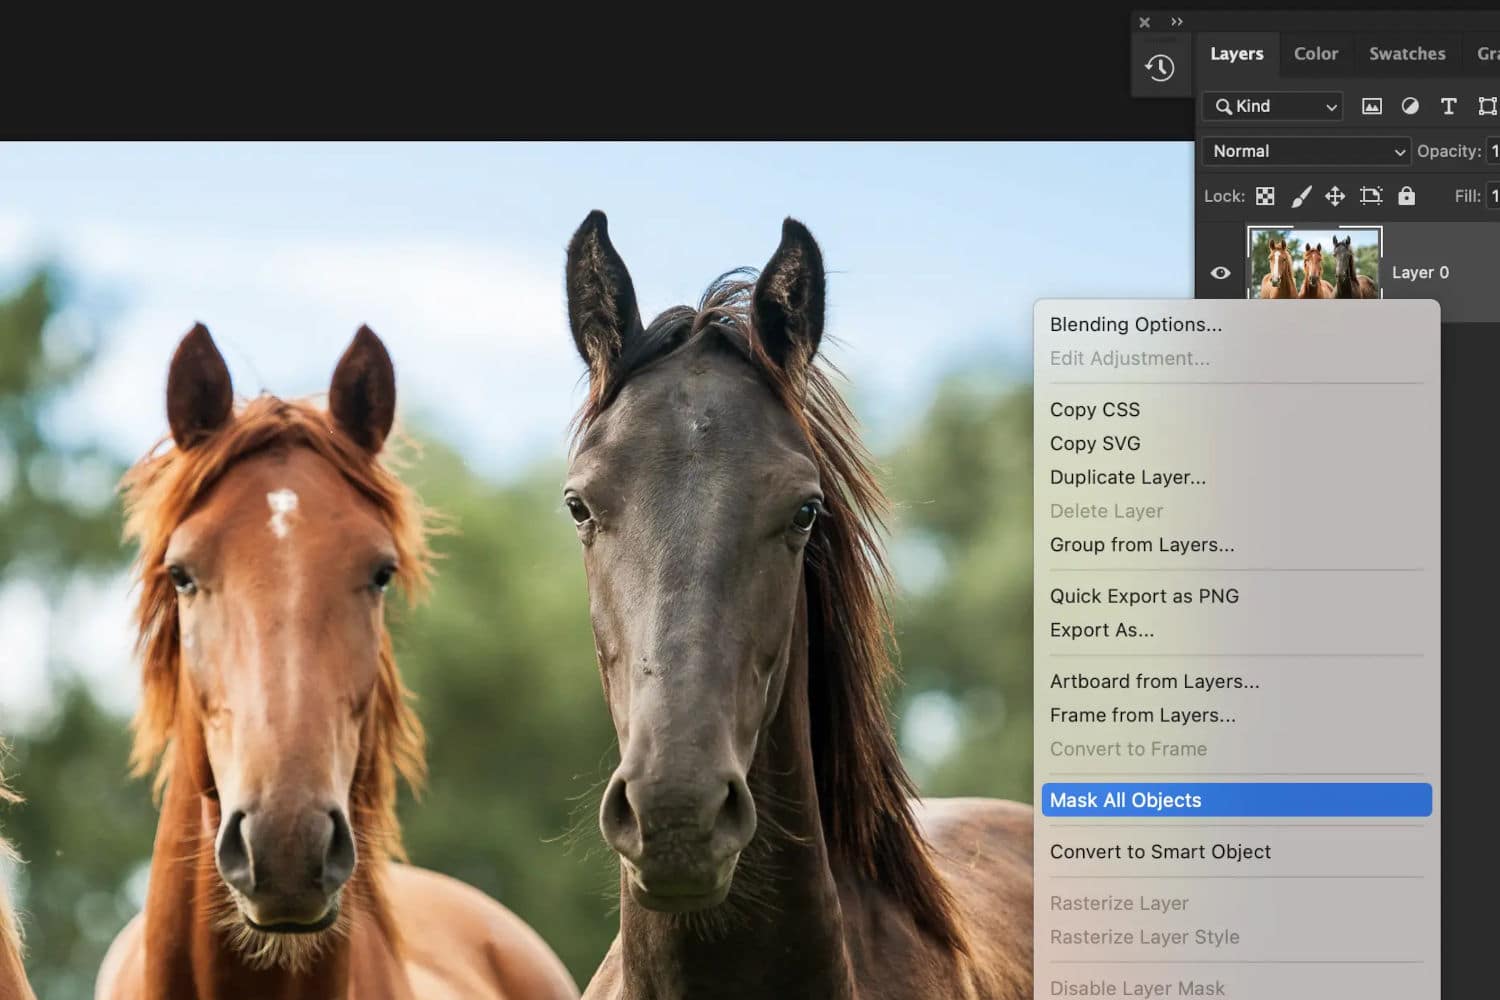1500x1000 pixels.
Task: Expand the collapsed panel double-arrow
Action: (x=1177, y=22)
